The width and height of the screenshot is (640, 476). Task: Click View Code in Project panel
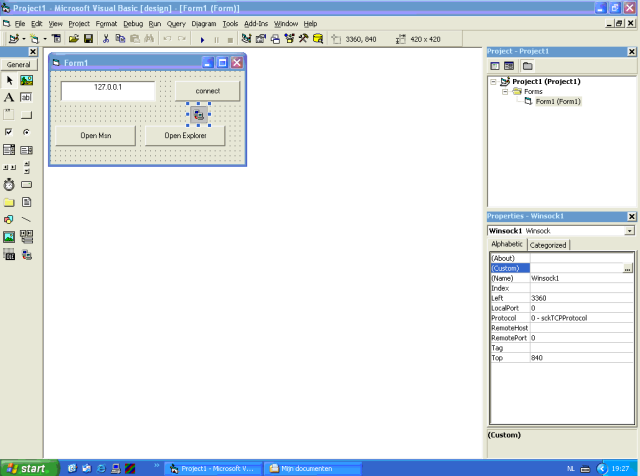click(x=495, y=66)
